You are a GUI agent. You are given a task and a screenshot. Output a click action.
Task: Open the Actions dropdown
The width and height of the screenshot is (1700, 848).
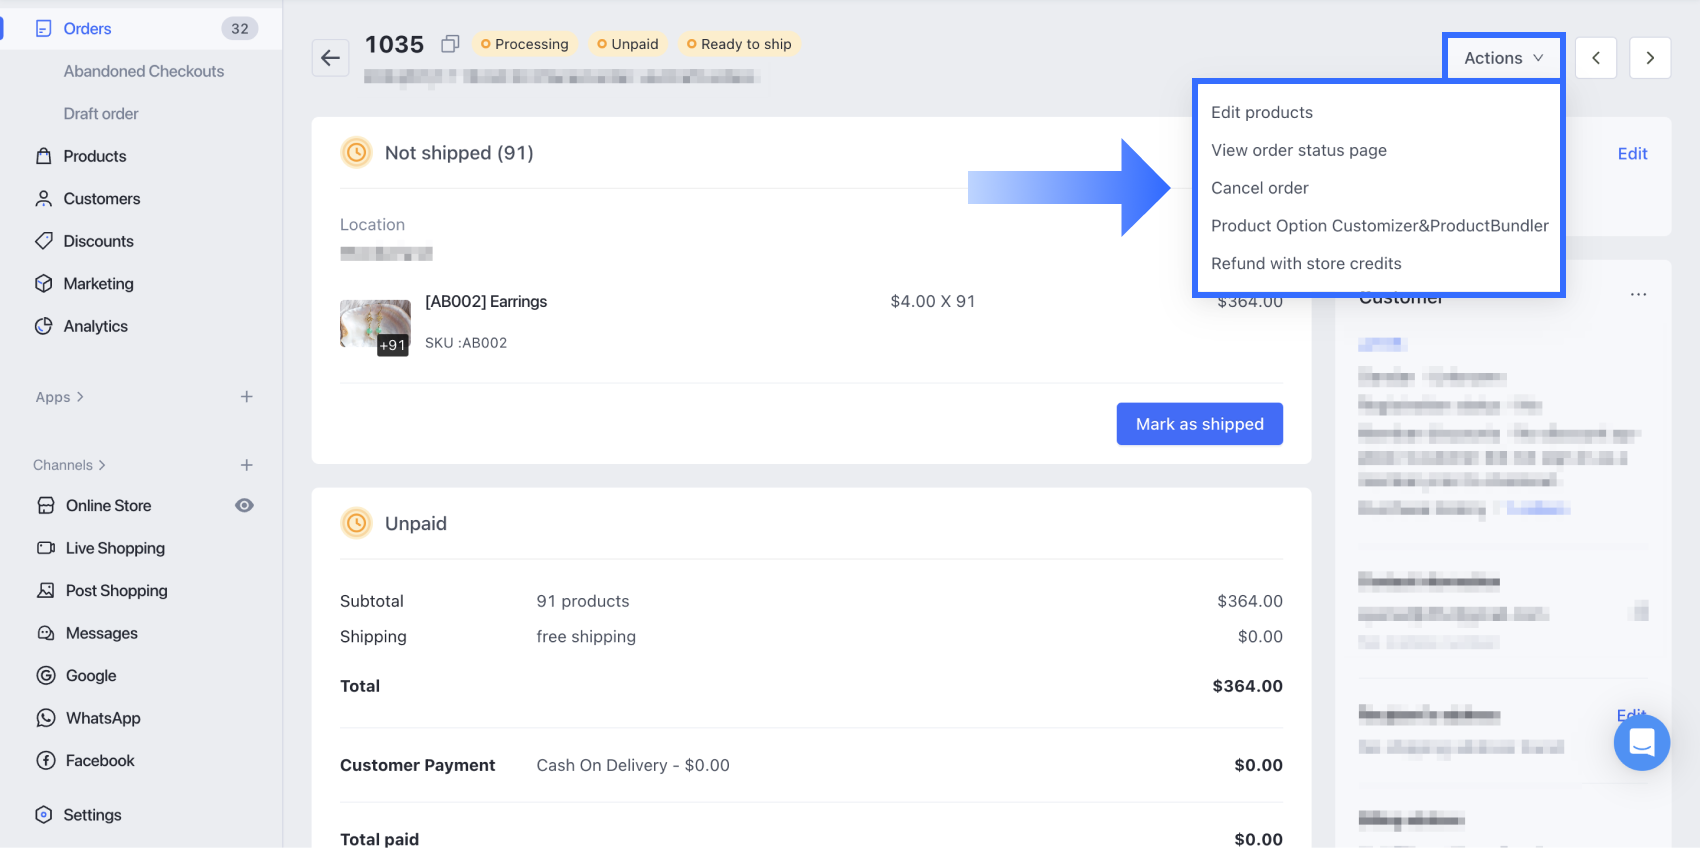pyautogui.click(x=1503, y=58)
